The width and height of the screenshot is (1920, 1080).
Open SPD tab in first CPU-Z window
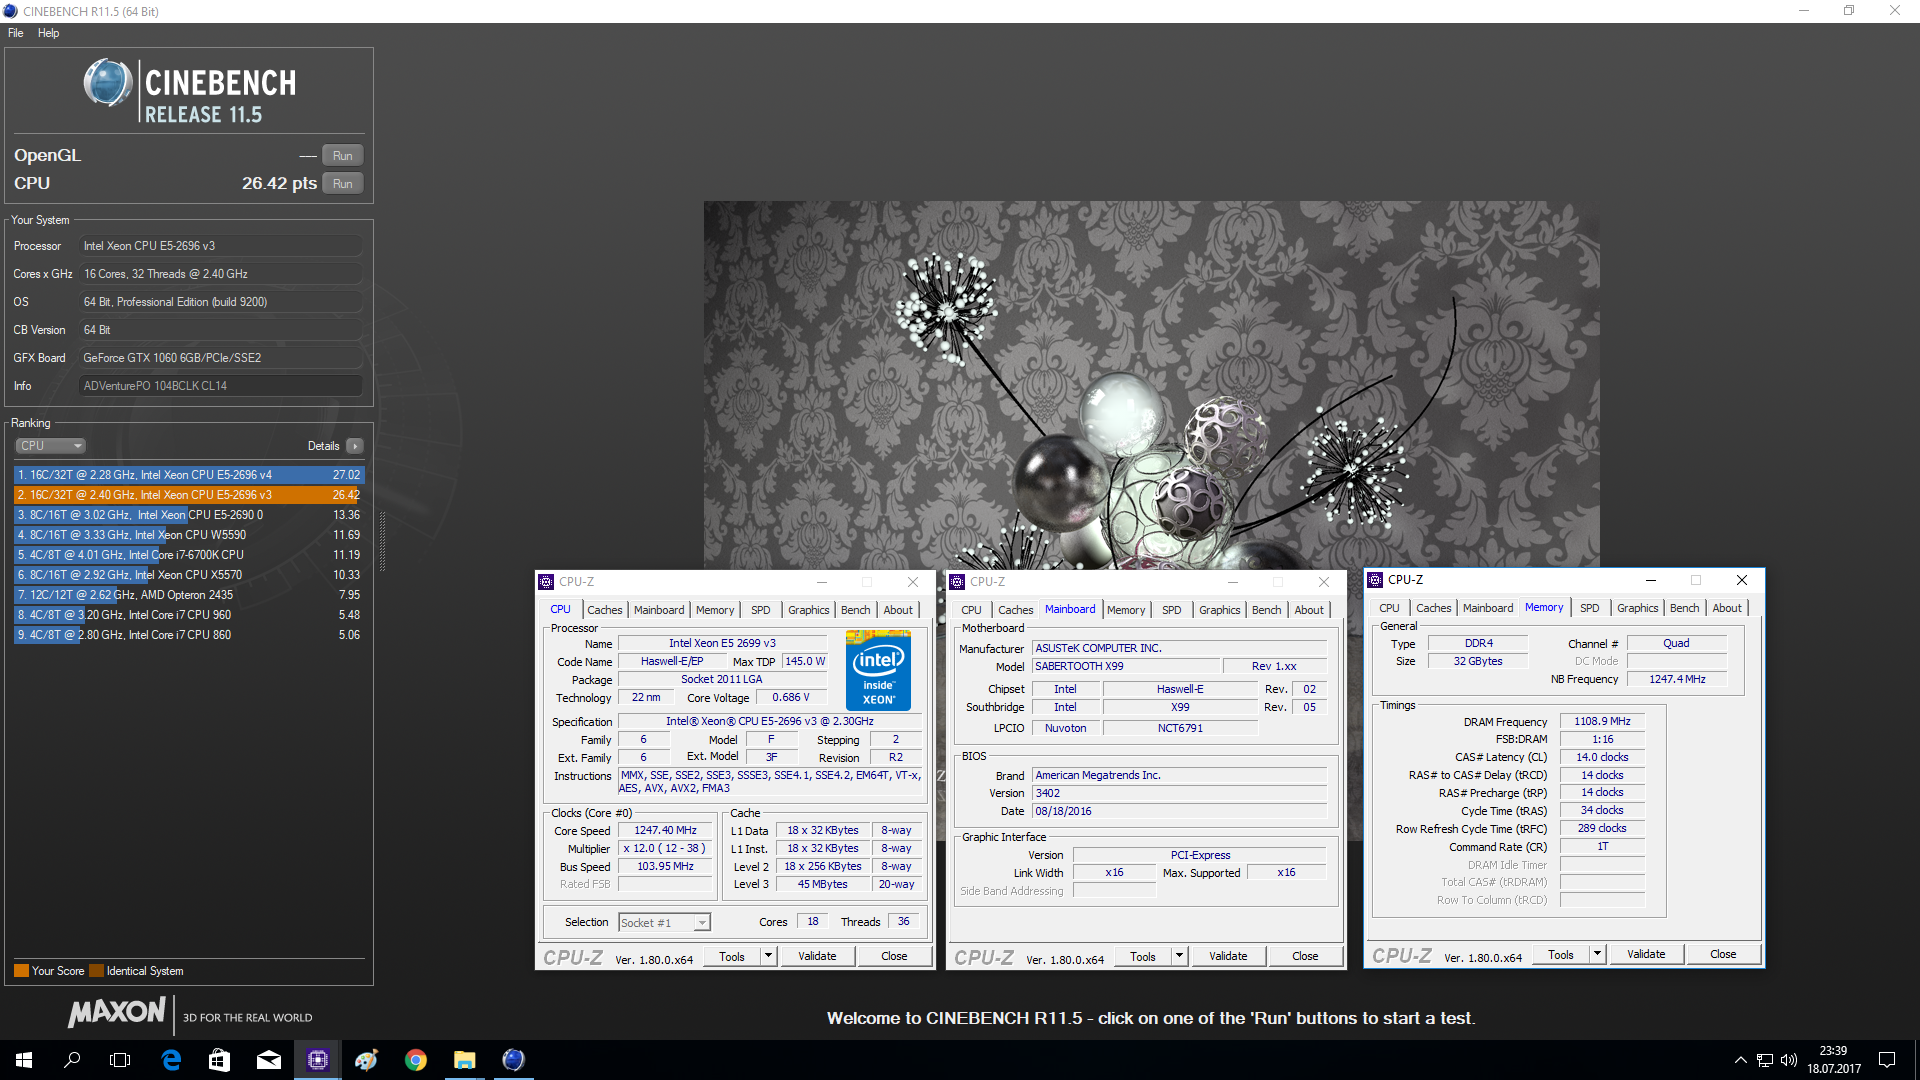760,610
